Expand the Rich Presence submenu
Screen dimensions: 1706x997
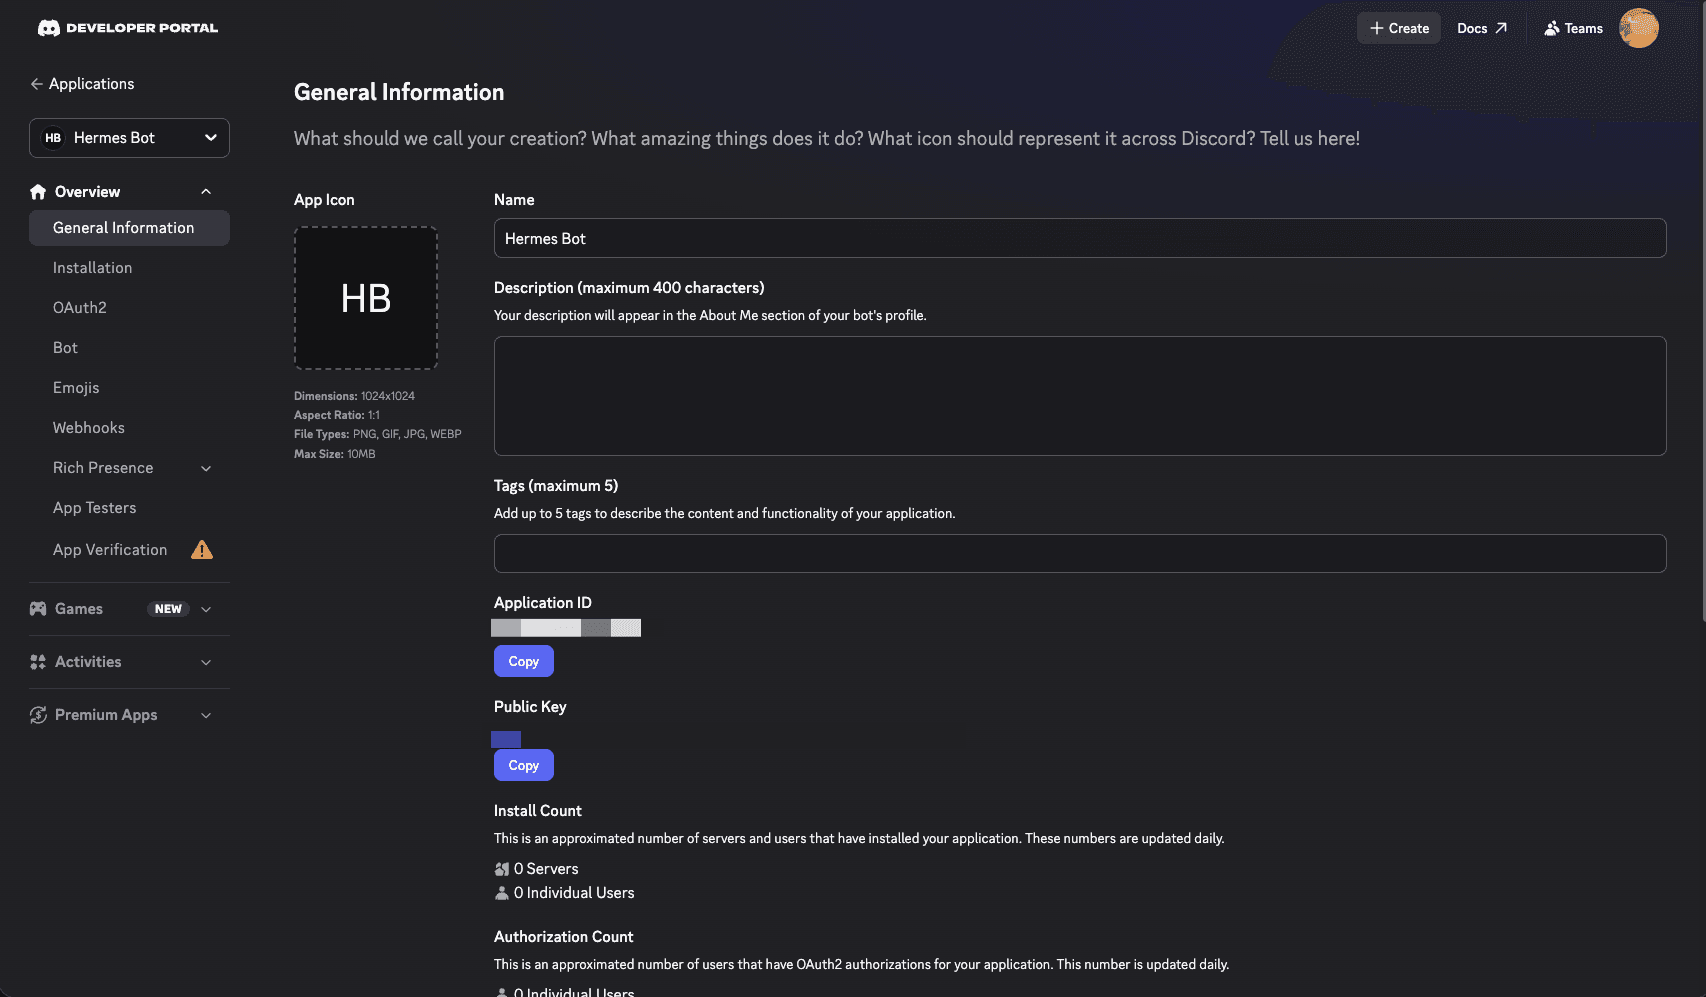pos(206,468)
